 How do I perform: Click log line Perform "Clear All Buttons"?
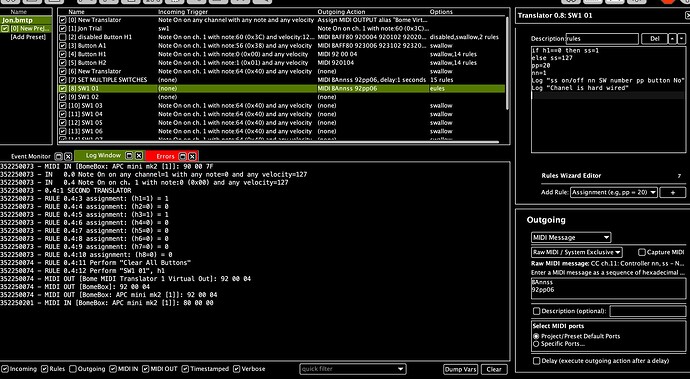click(95, 263)
